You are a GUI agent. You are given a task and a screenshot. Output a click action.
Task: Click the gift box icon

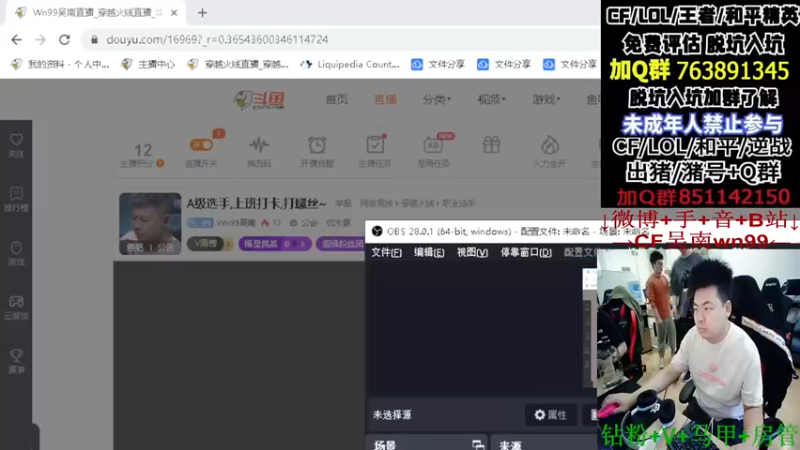(x=491, y=145)
